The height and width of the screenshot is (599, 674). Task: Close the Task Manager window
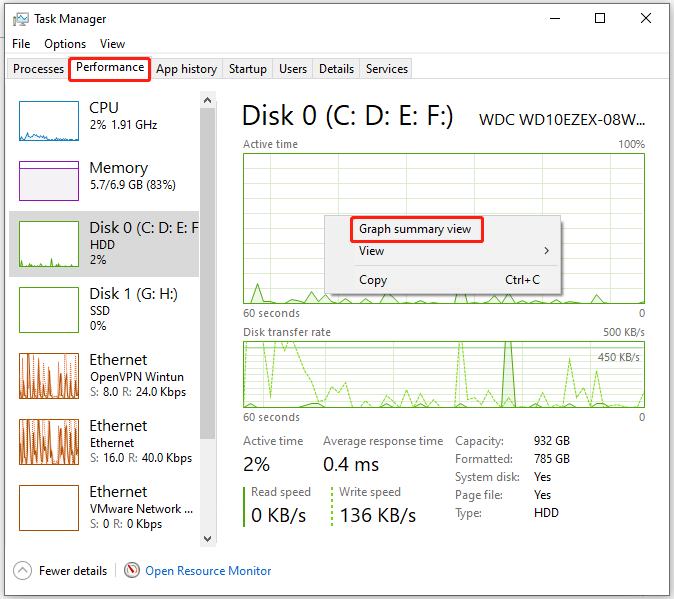tap(646, 18)
